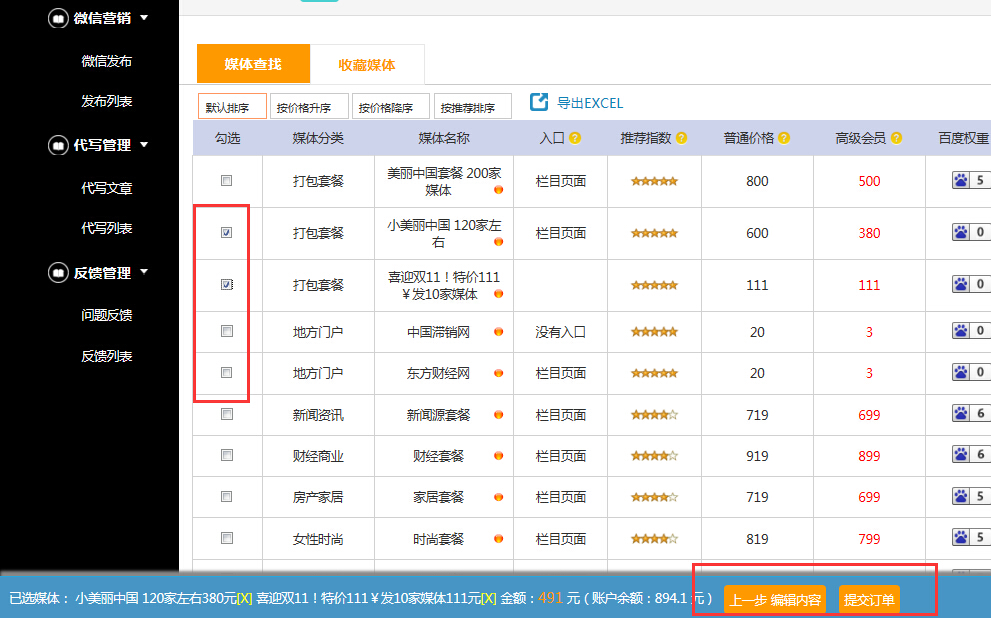Image resolution: width=991 pixels, height=618 pixels.
Task: Uncheck the 喜迎双11 特价 media row
Action: [227, 283]
